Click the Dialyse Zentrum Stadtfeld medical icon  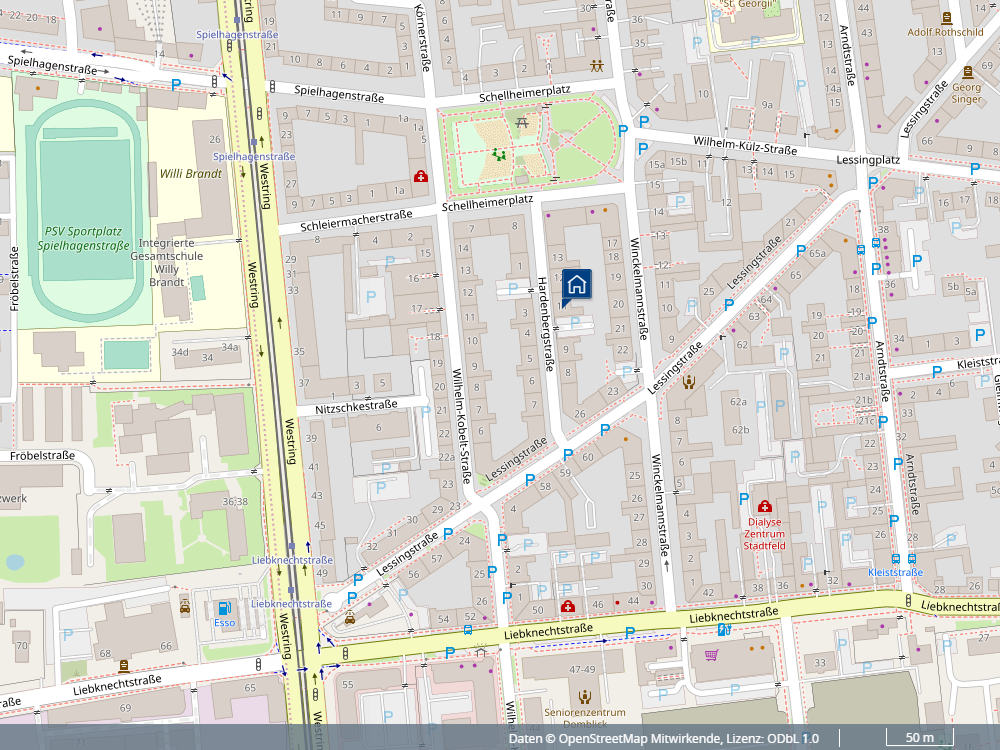click(765, 506)
